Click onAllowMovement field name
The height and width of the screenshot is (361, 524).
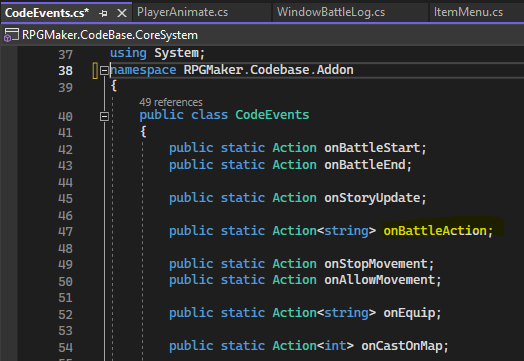point(379,280)
